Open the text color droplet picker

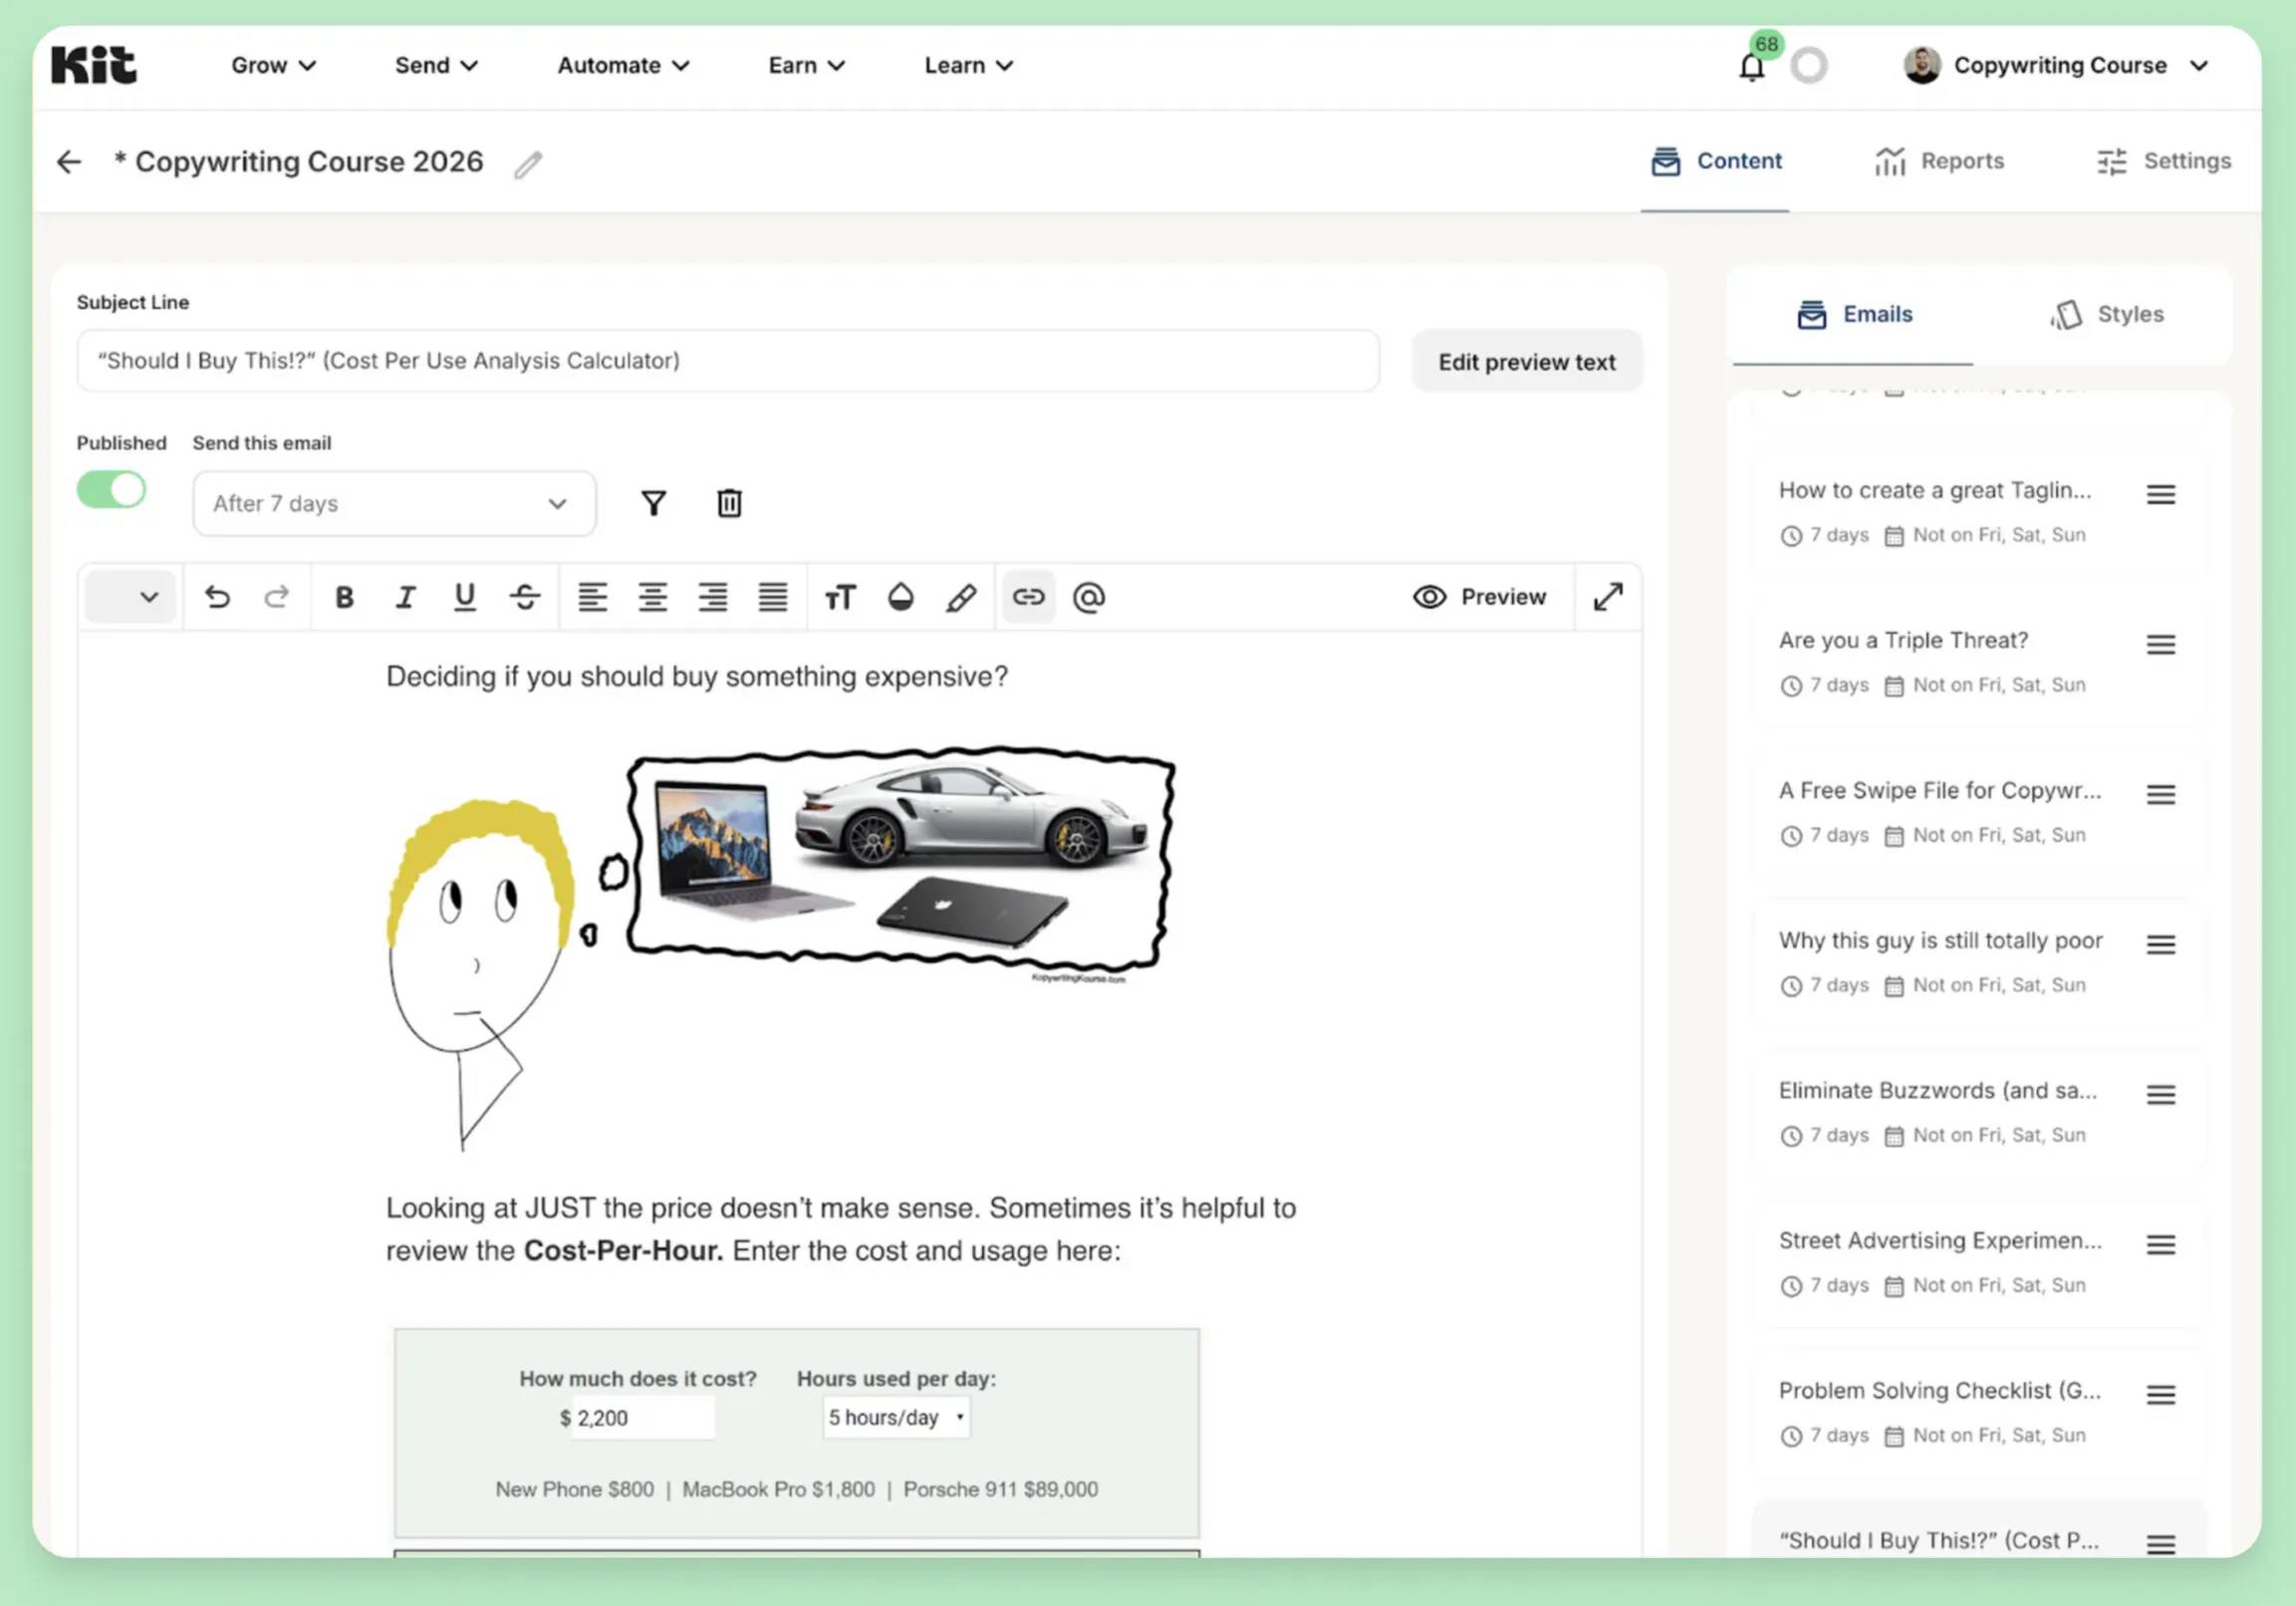point(900,597)
